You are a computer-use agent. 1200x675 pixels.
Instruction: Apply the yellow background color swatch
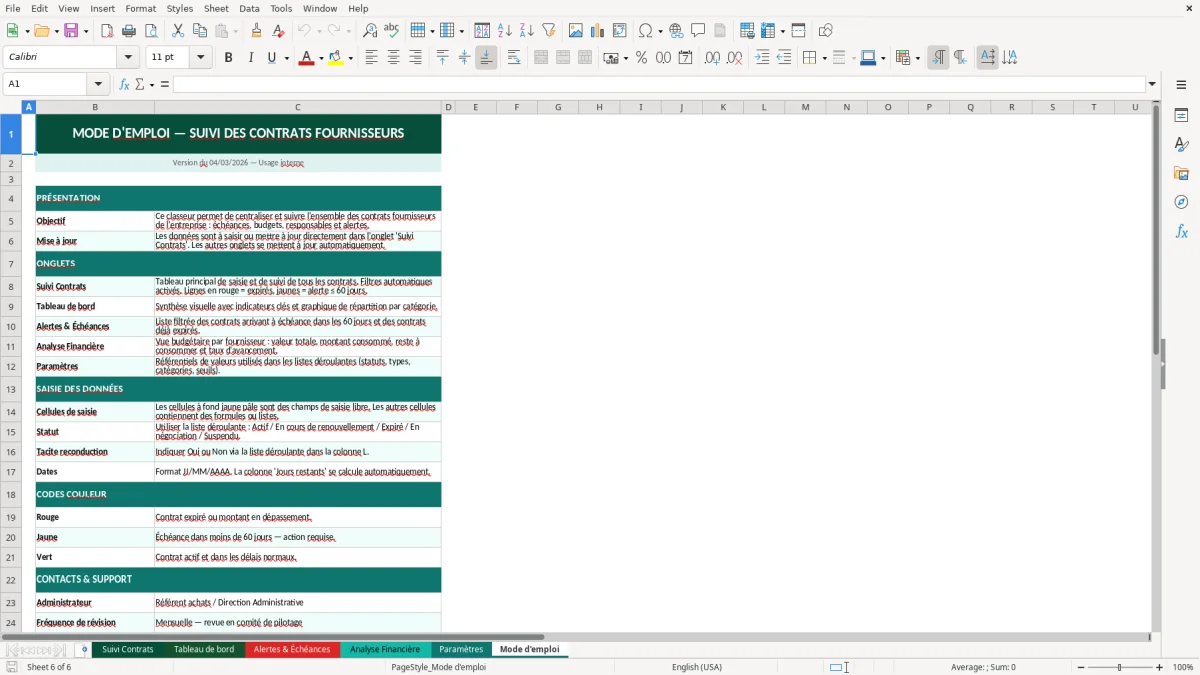pyautogui.click(x=336, y=58)
